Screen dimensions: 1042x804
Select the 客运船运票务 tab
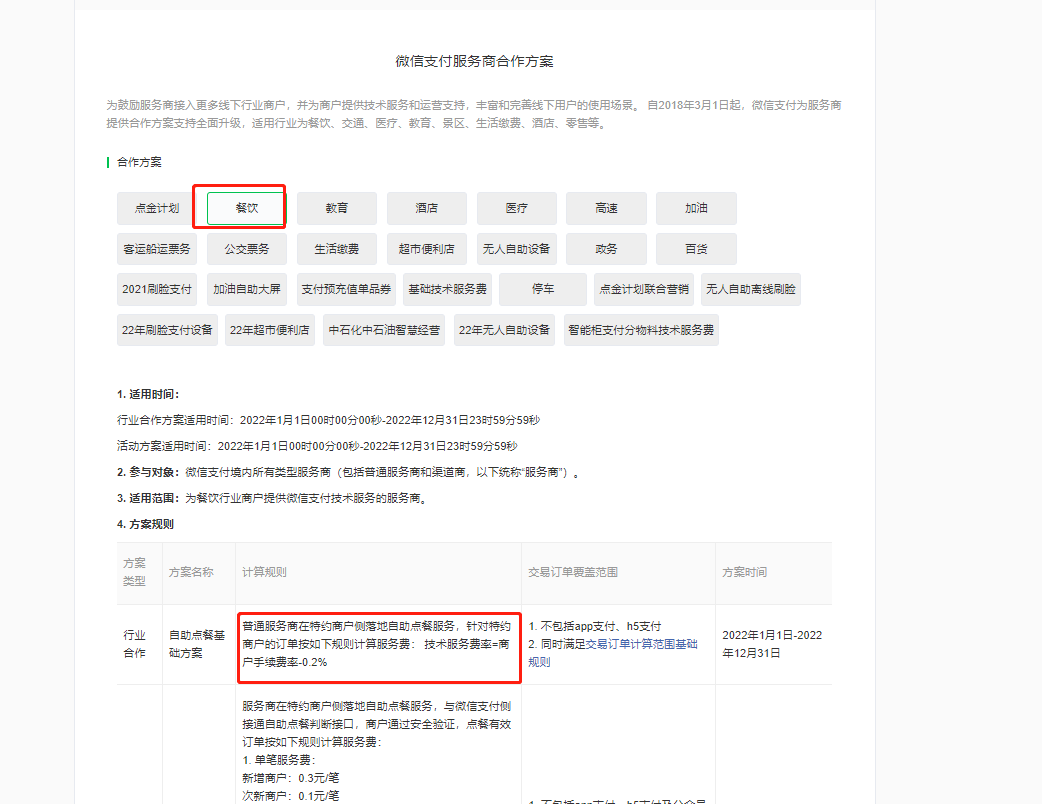point(157,249)
